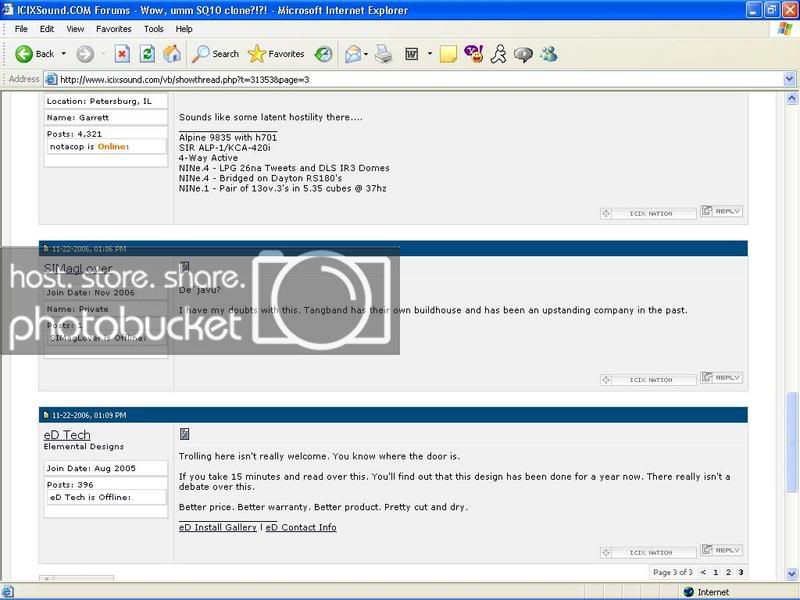Image resolution: width=800 pixels, height=600 pixels.
Task: Refresh the page with the green arrows icon
Action: (x=147, y=54)
